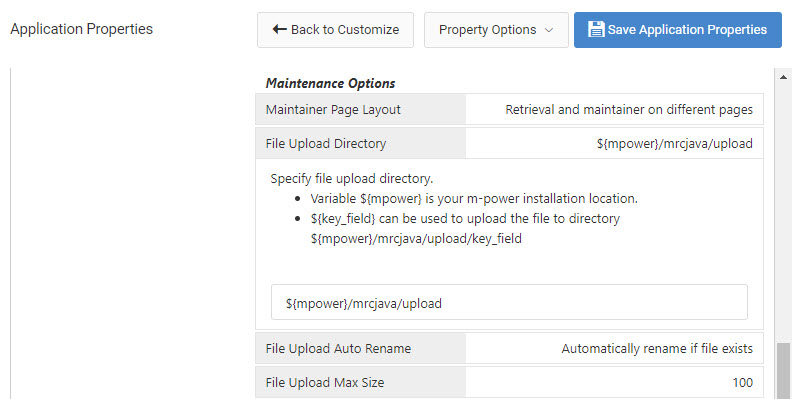The image size is (810, 399).
Task: Click the file upload directory text field
Action: [509, 302]
